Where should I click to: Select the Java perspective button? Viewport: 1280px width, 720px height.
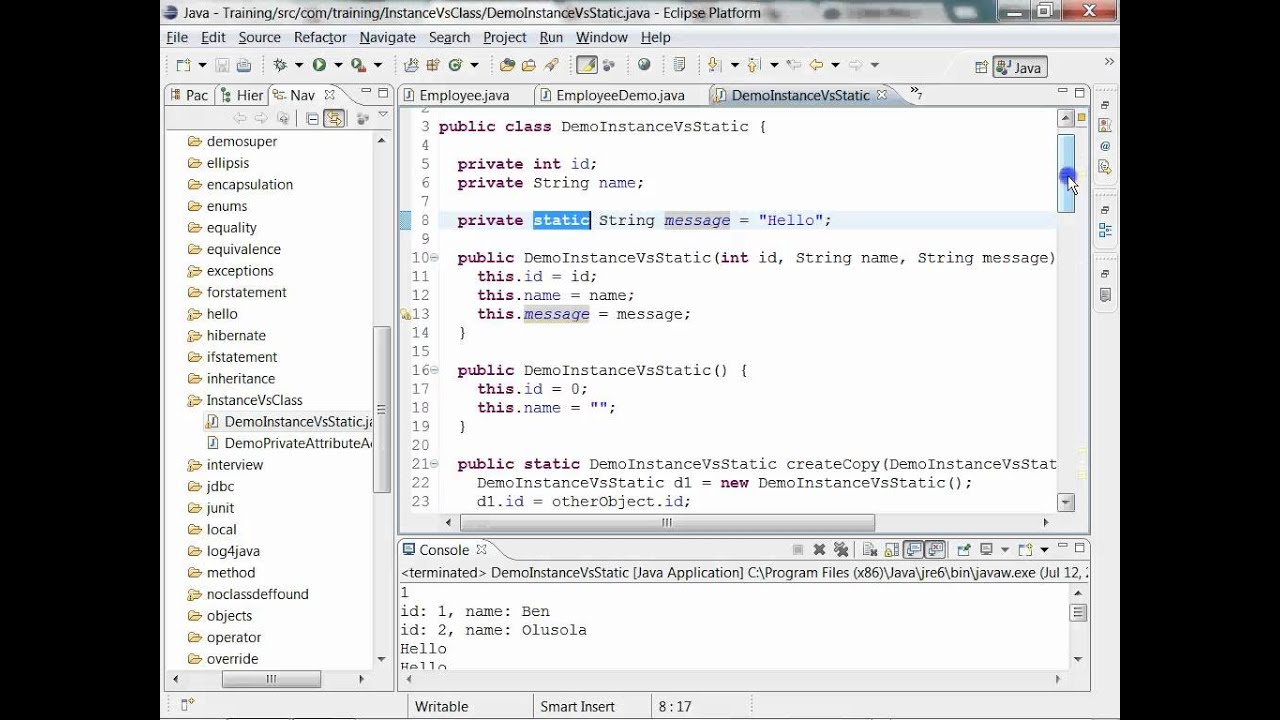point(1019,67)
